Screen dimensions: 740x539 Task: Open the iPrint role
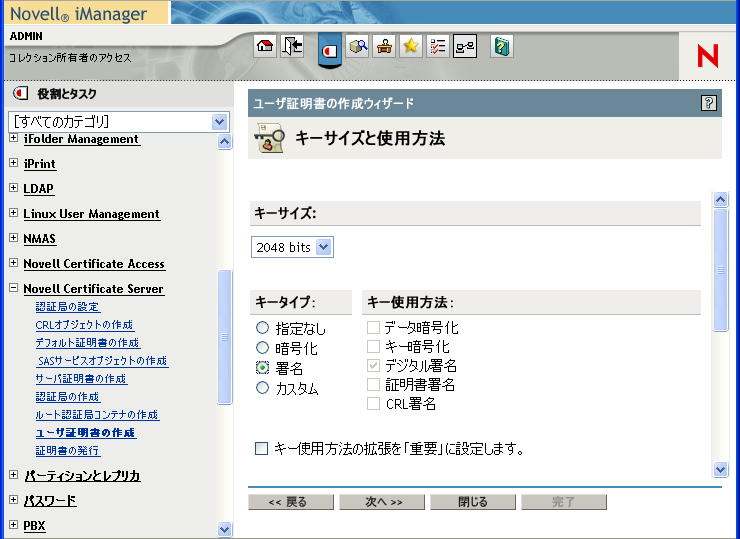[x=40, y=164]
